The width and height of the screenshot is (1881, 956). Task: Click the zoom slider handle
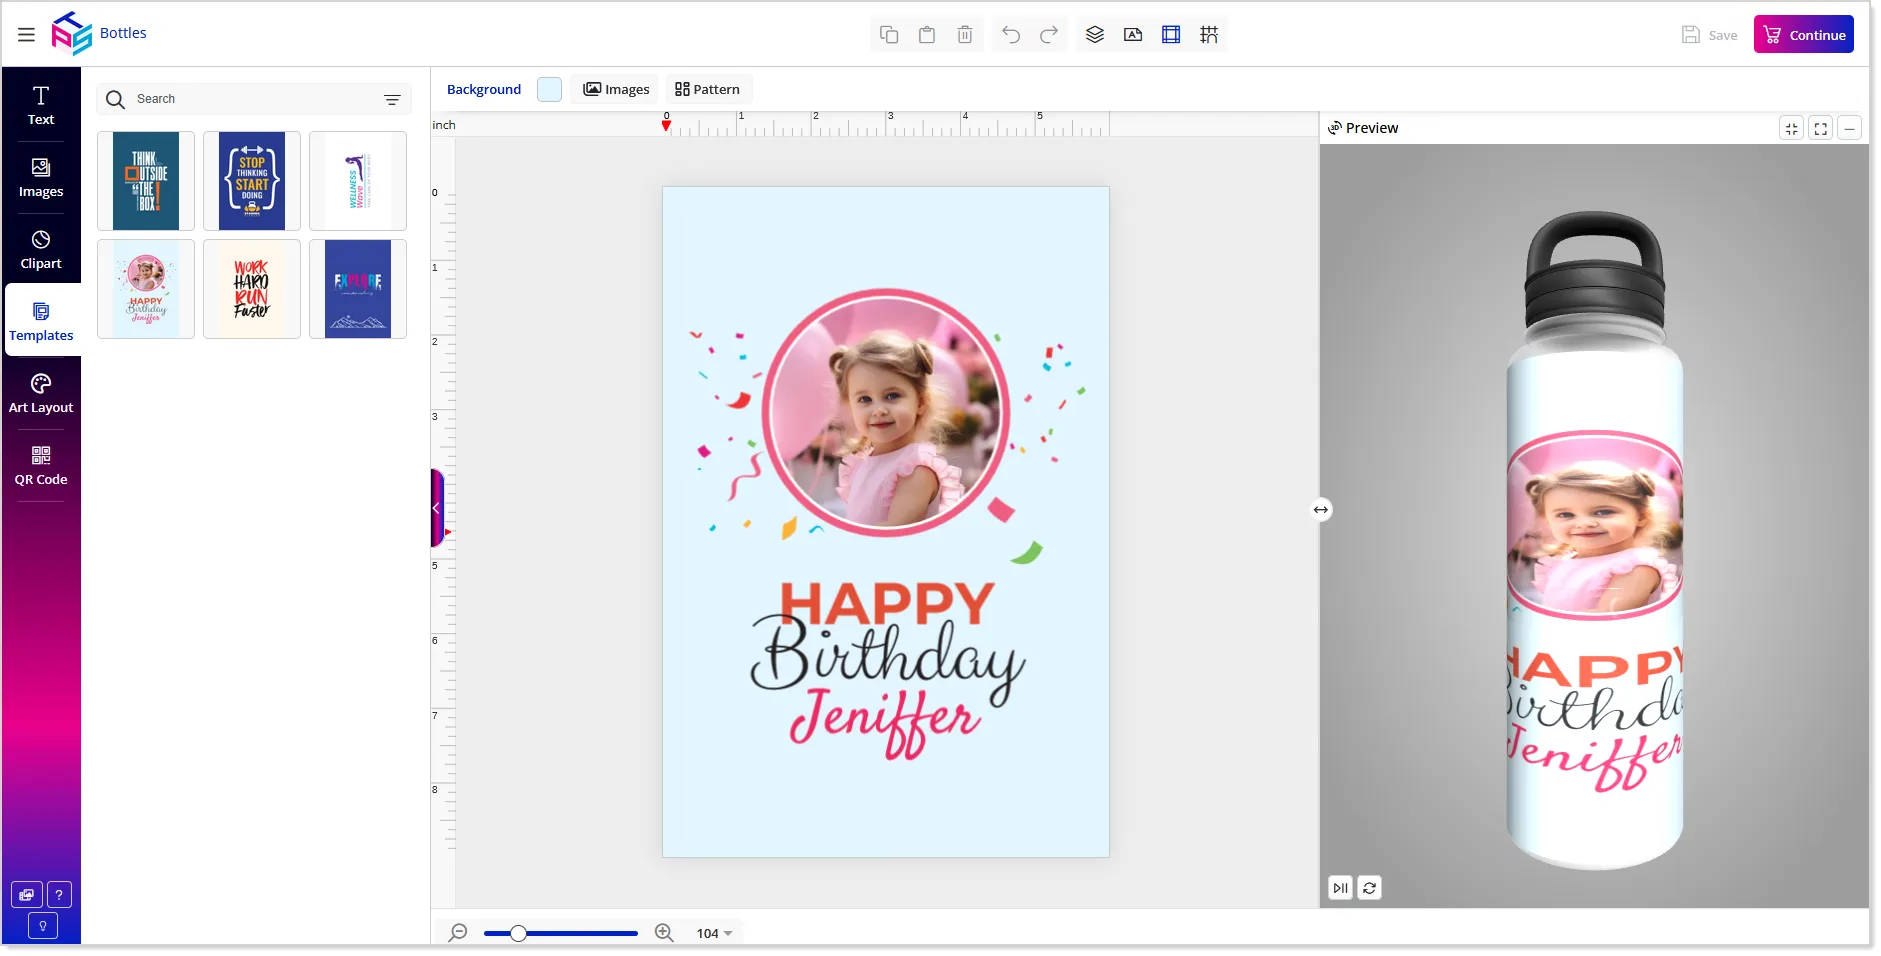[x=518, y=933]
